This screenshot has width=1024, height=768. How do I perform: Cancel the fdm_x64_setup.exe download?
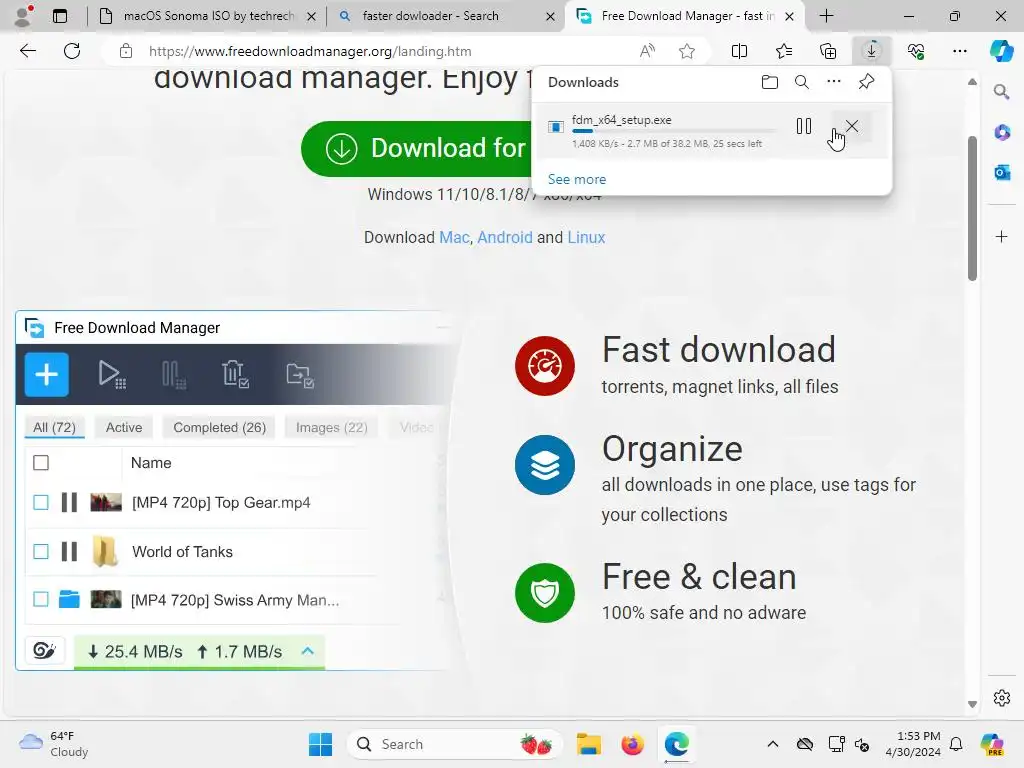(852, 126)
